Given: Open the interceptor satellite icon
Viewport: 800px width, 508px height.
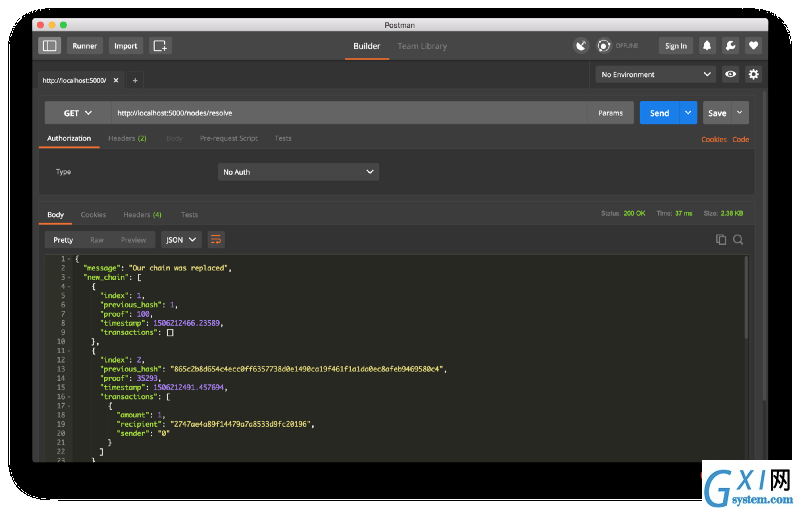Looking at the screenshot, I should coord(581,45).
